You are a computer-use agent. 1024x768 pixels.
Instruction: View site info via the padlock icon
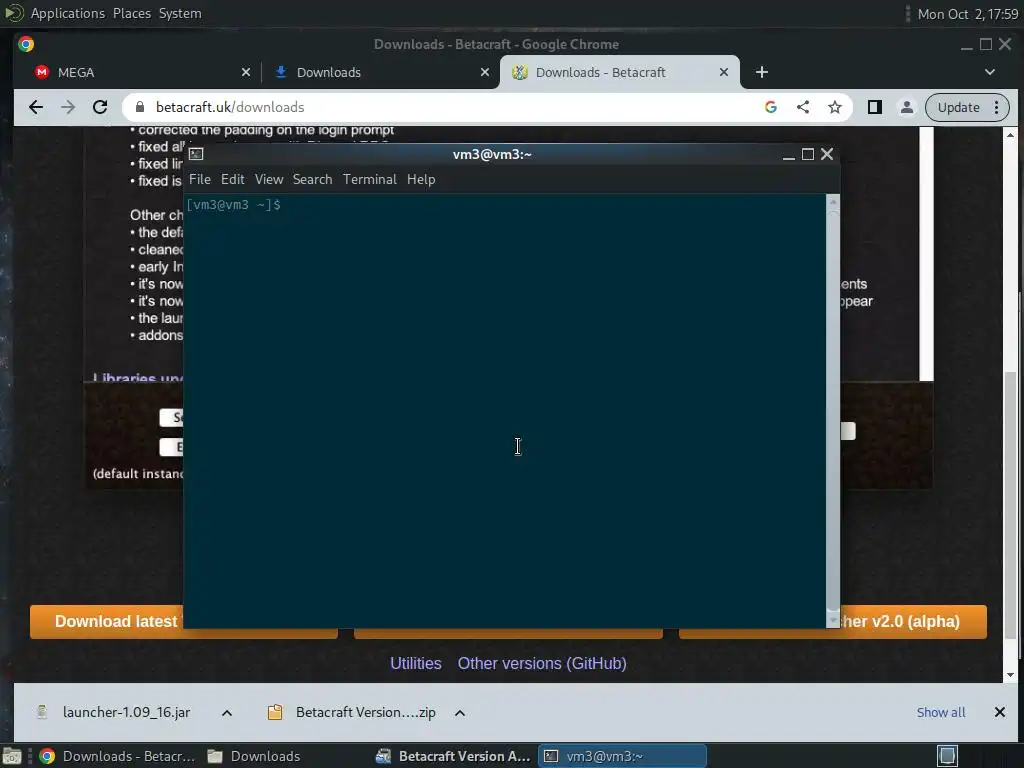tap(140, 107)
